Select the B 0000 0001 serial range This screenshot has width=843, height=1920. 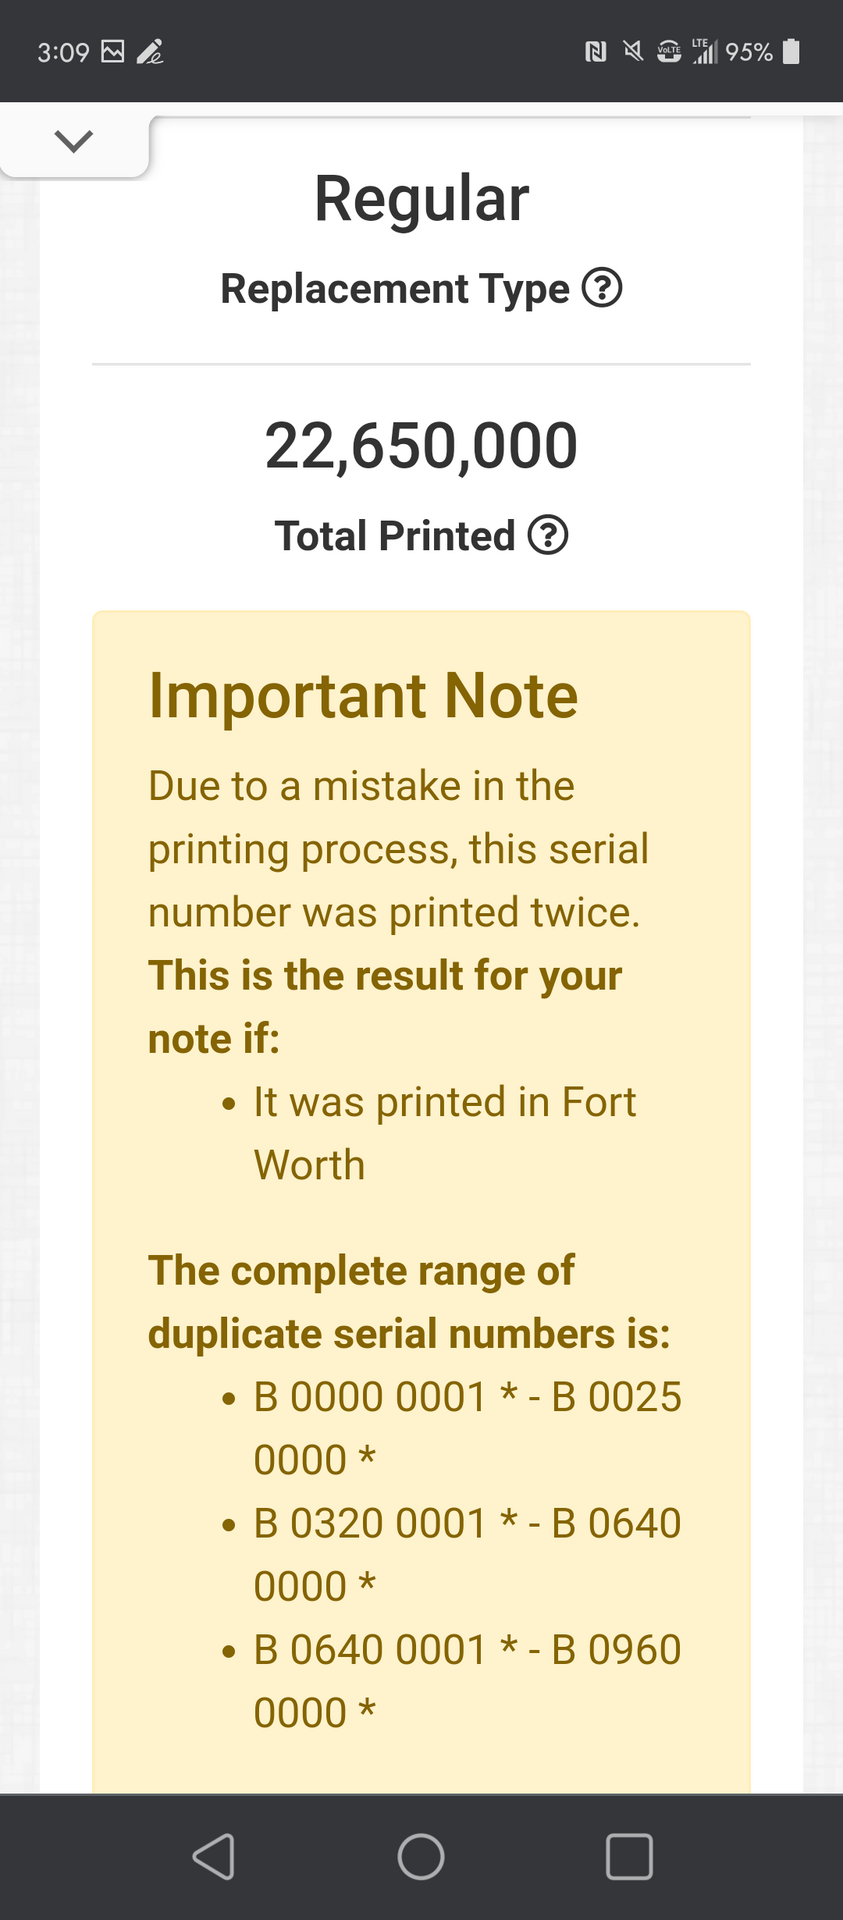(466, 1428)
